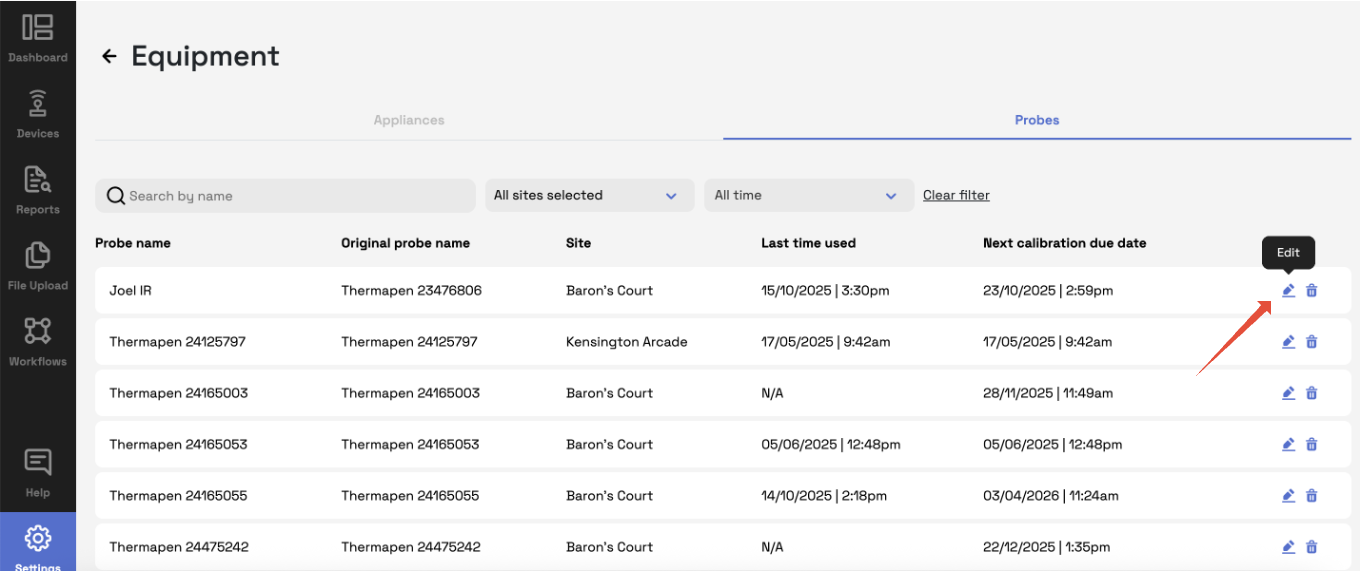Edit the Thermapen 24165055 probe

pos(1288,496)
